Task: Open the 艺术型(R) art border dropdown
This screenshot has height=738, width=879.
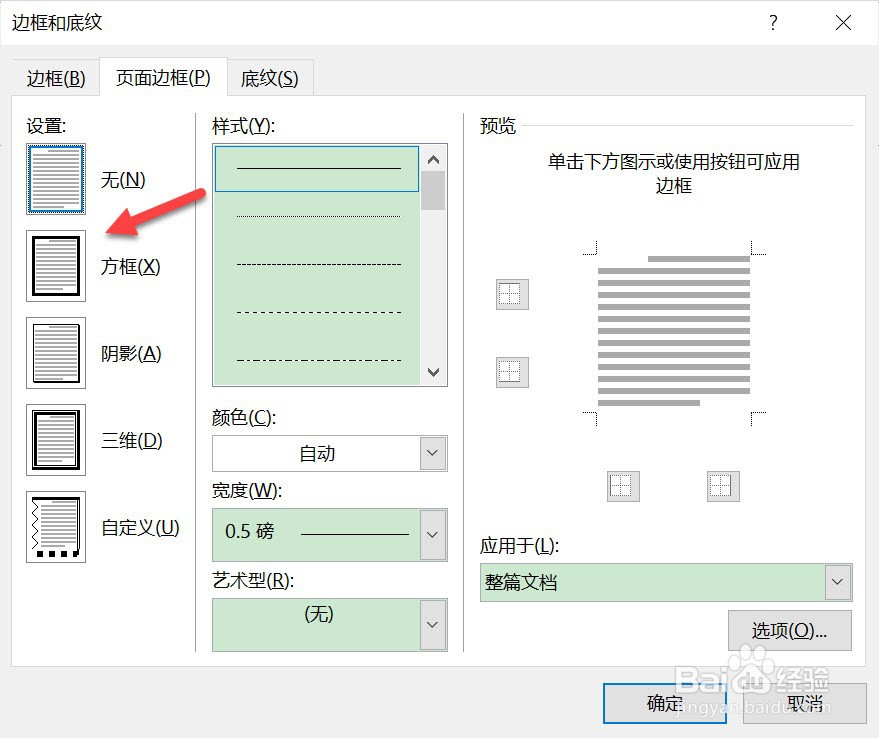Action: 433,624
